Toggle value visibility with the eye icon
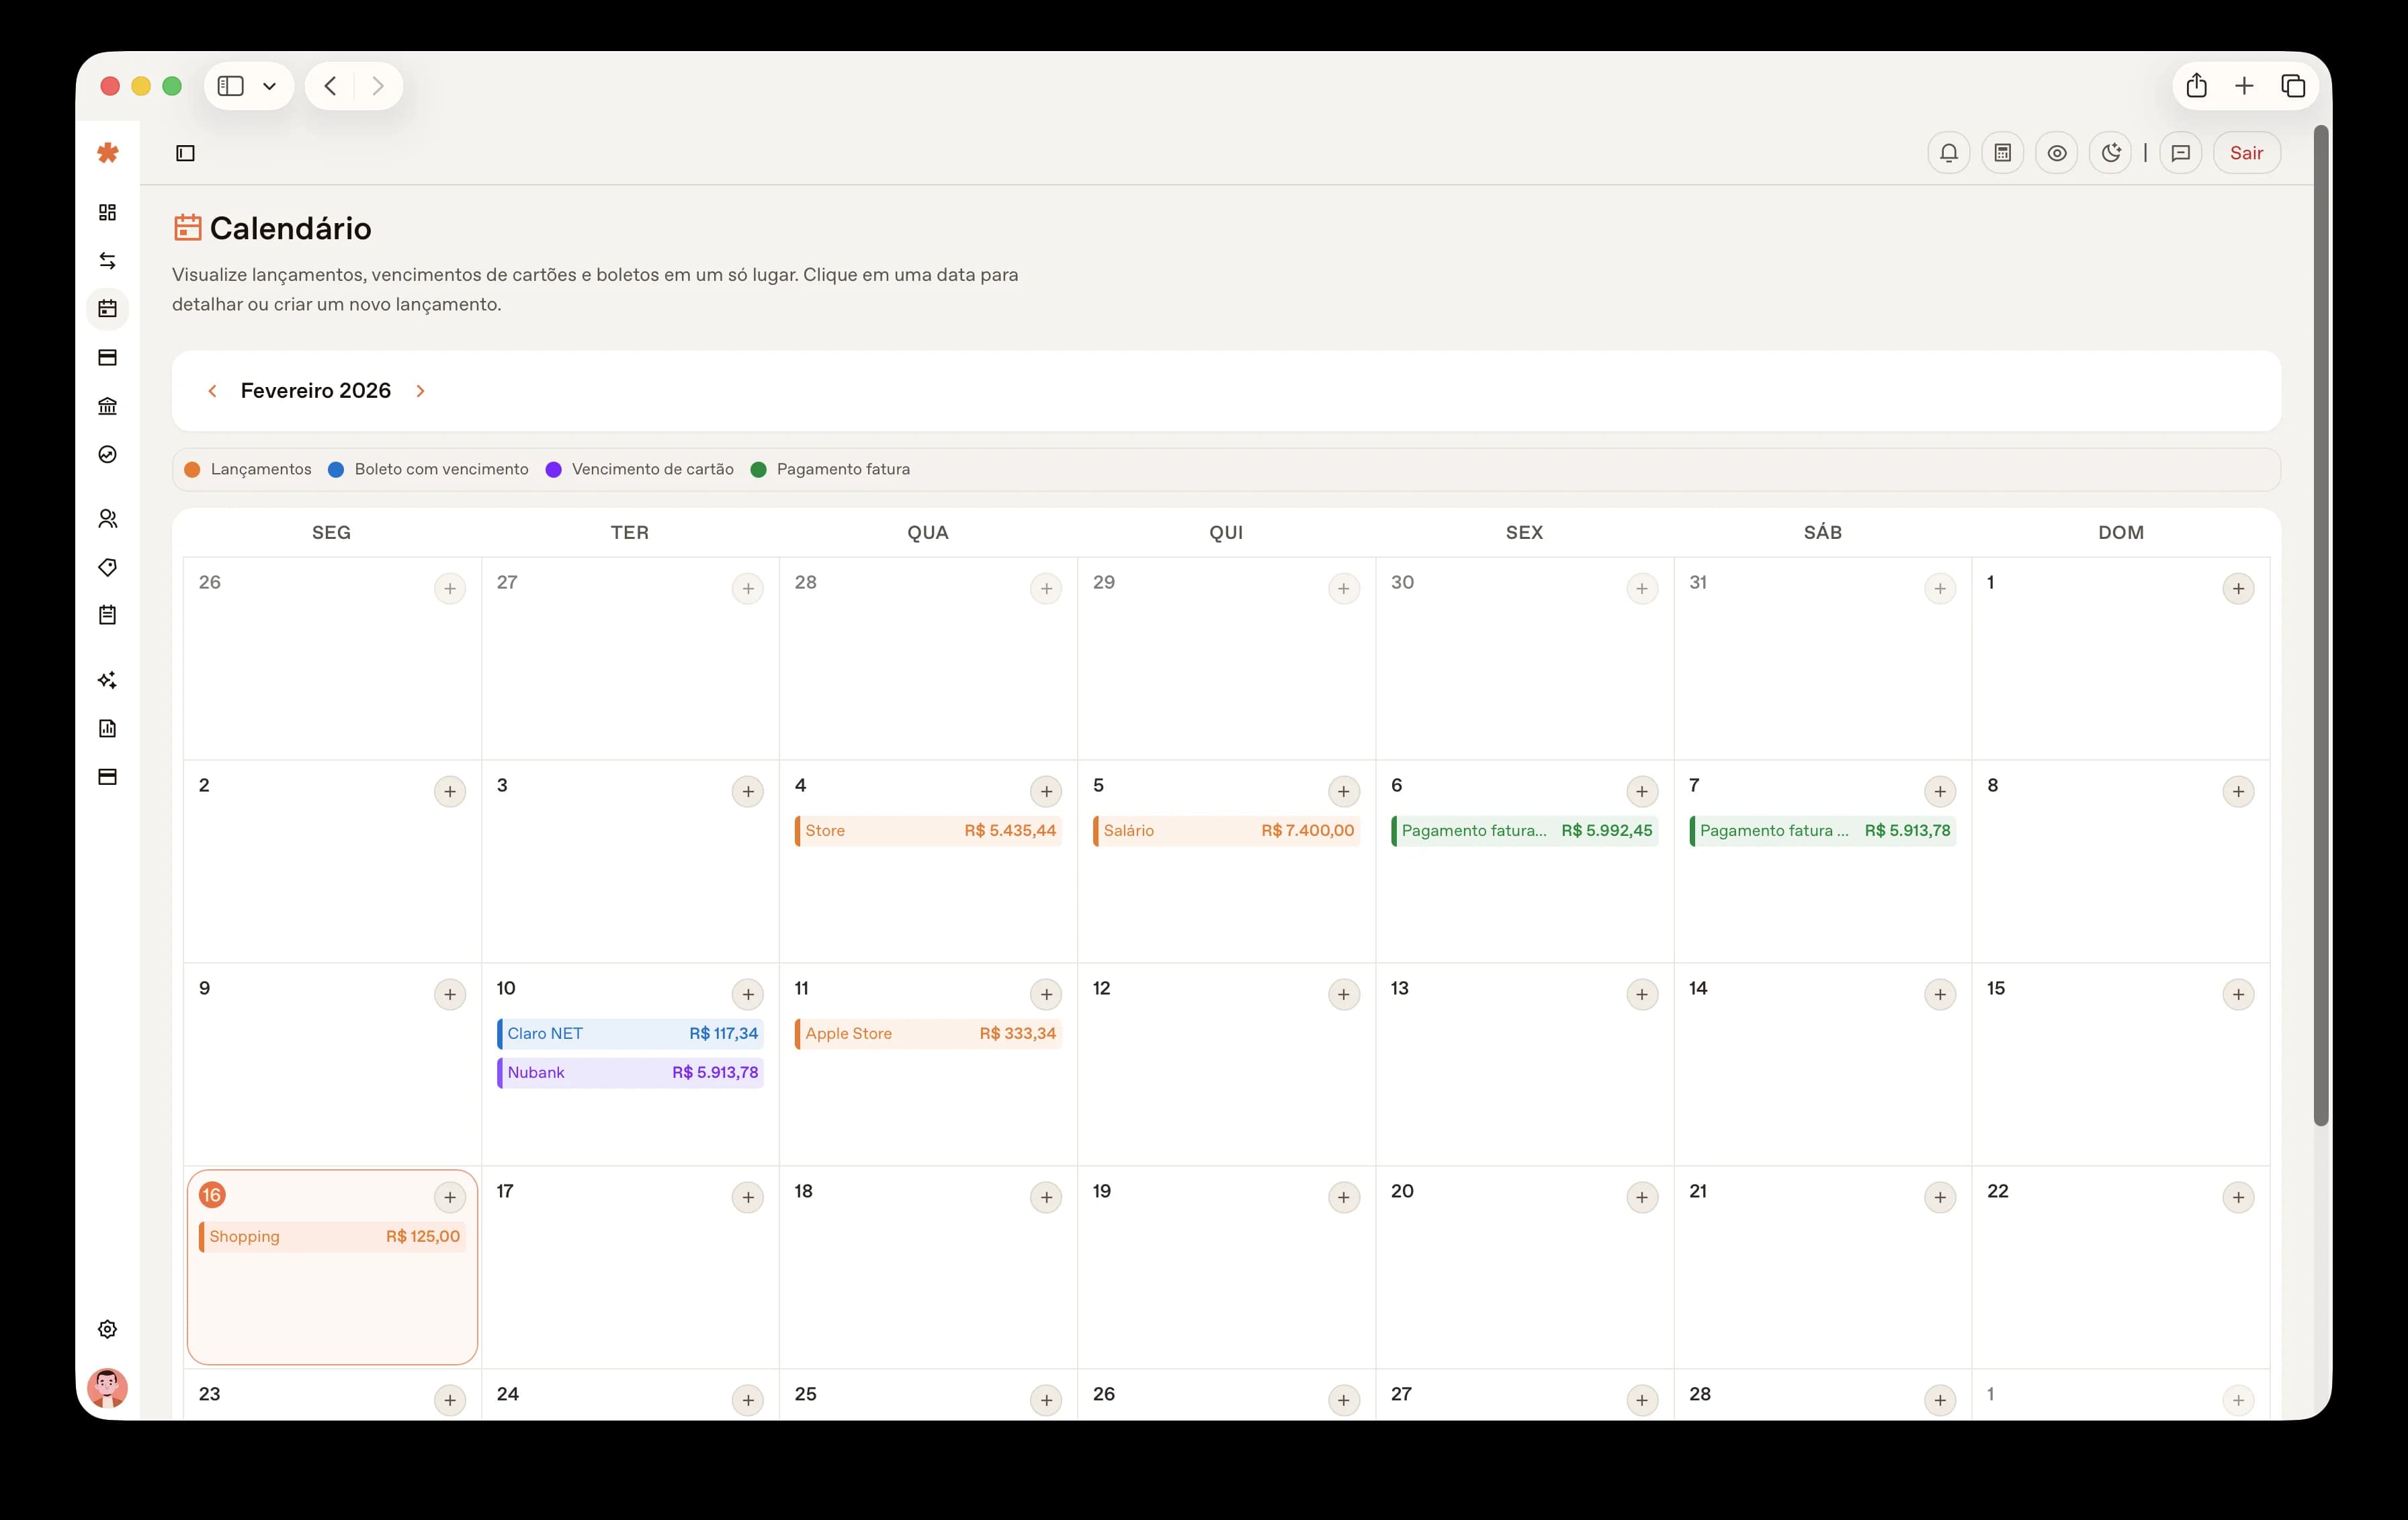Image resolution: width=2408 pixels, height=1520 pixels. coord(2056,152)
